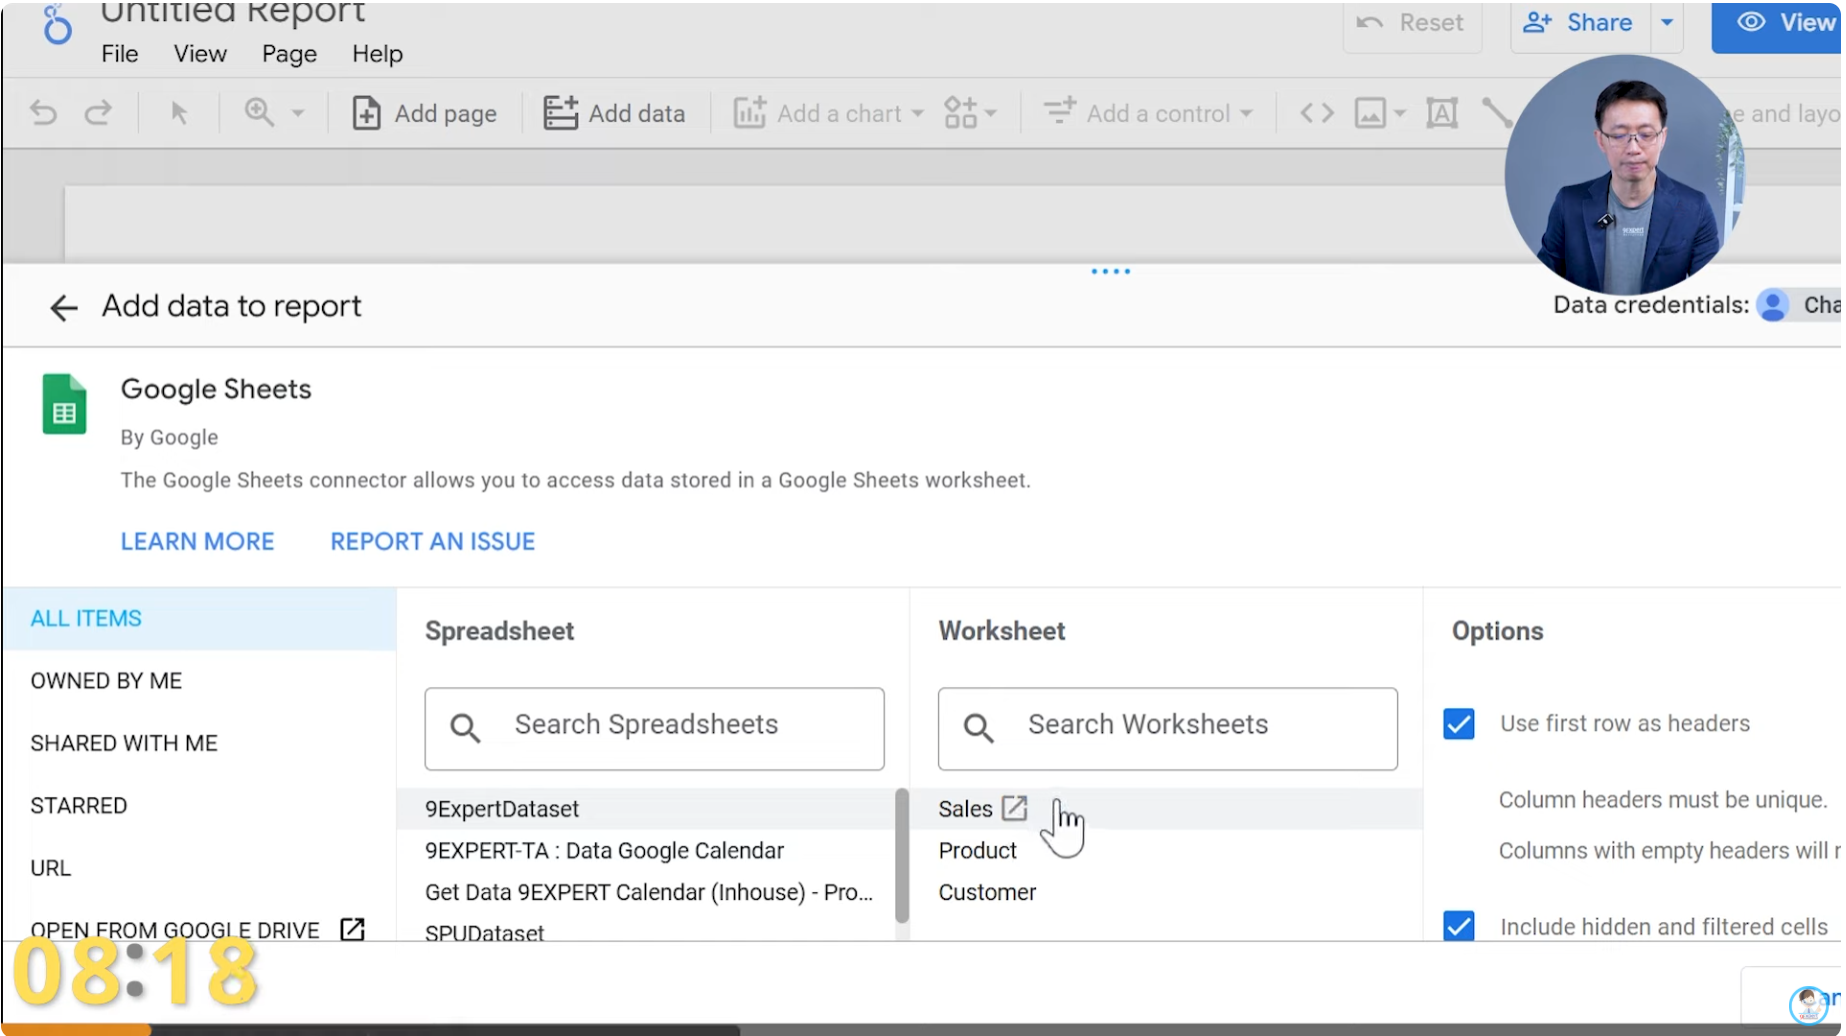Screen dimensions: 1846x1036
Task: Open the embed URL tool
Action: pos(1316,113)
